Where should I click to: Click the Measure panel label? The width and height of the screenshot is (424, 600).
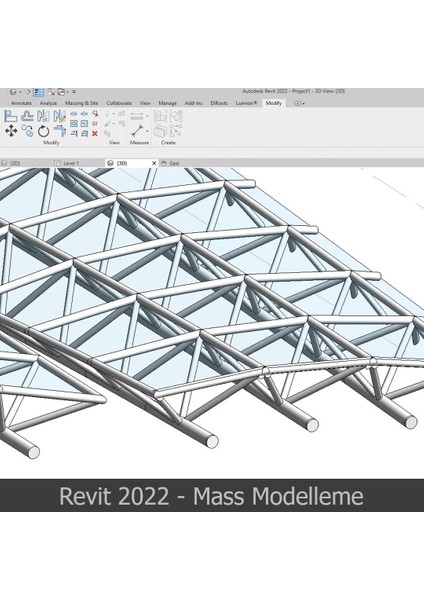(x=139, y=142)
